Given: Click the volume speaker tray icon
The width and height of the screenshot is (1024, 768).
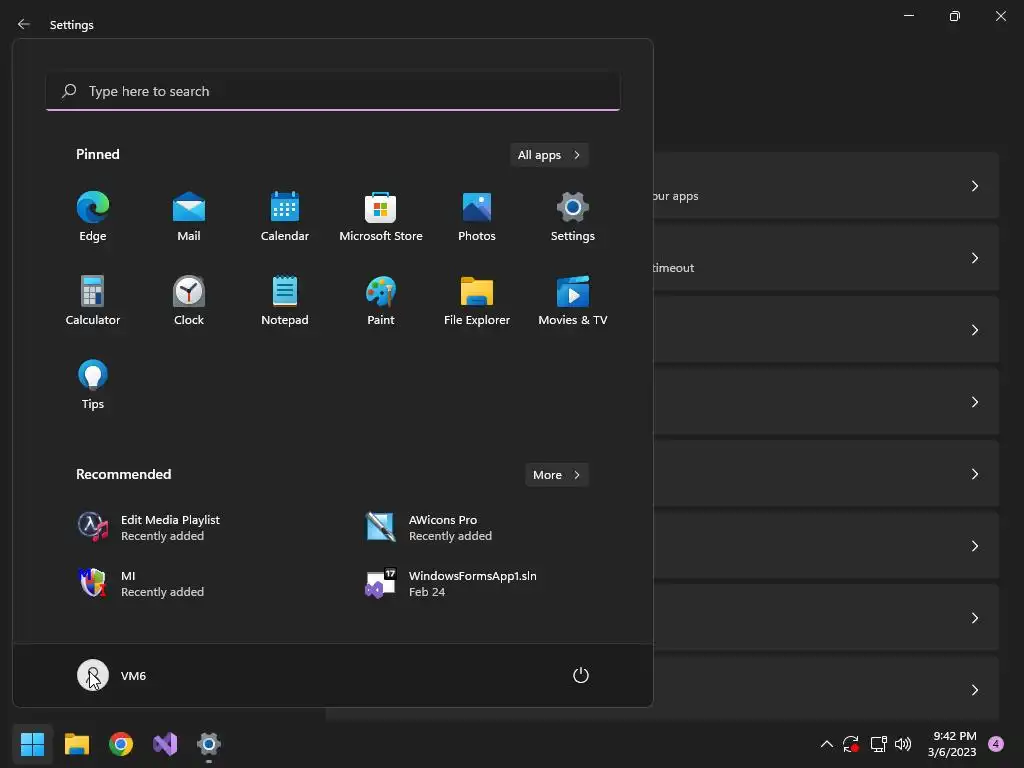Looking at the screenshot, I should pyautogui.click(x=903, y=744).
